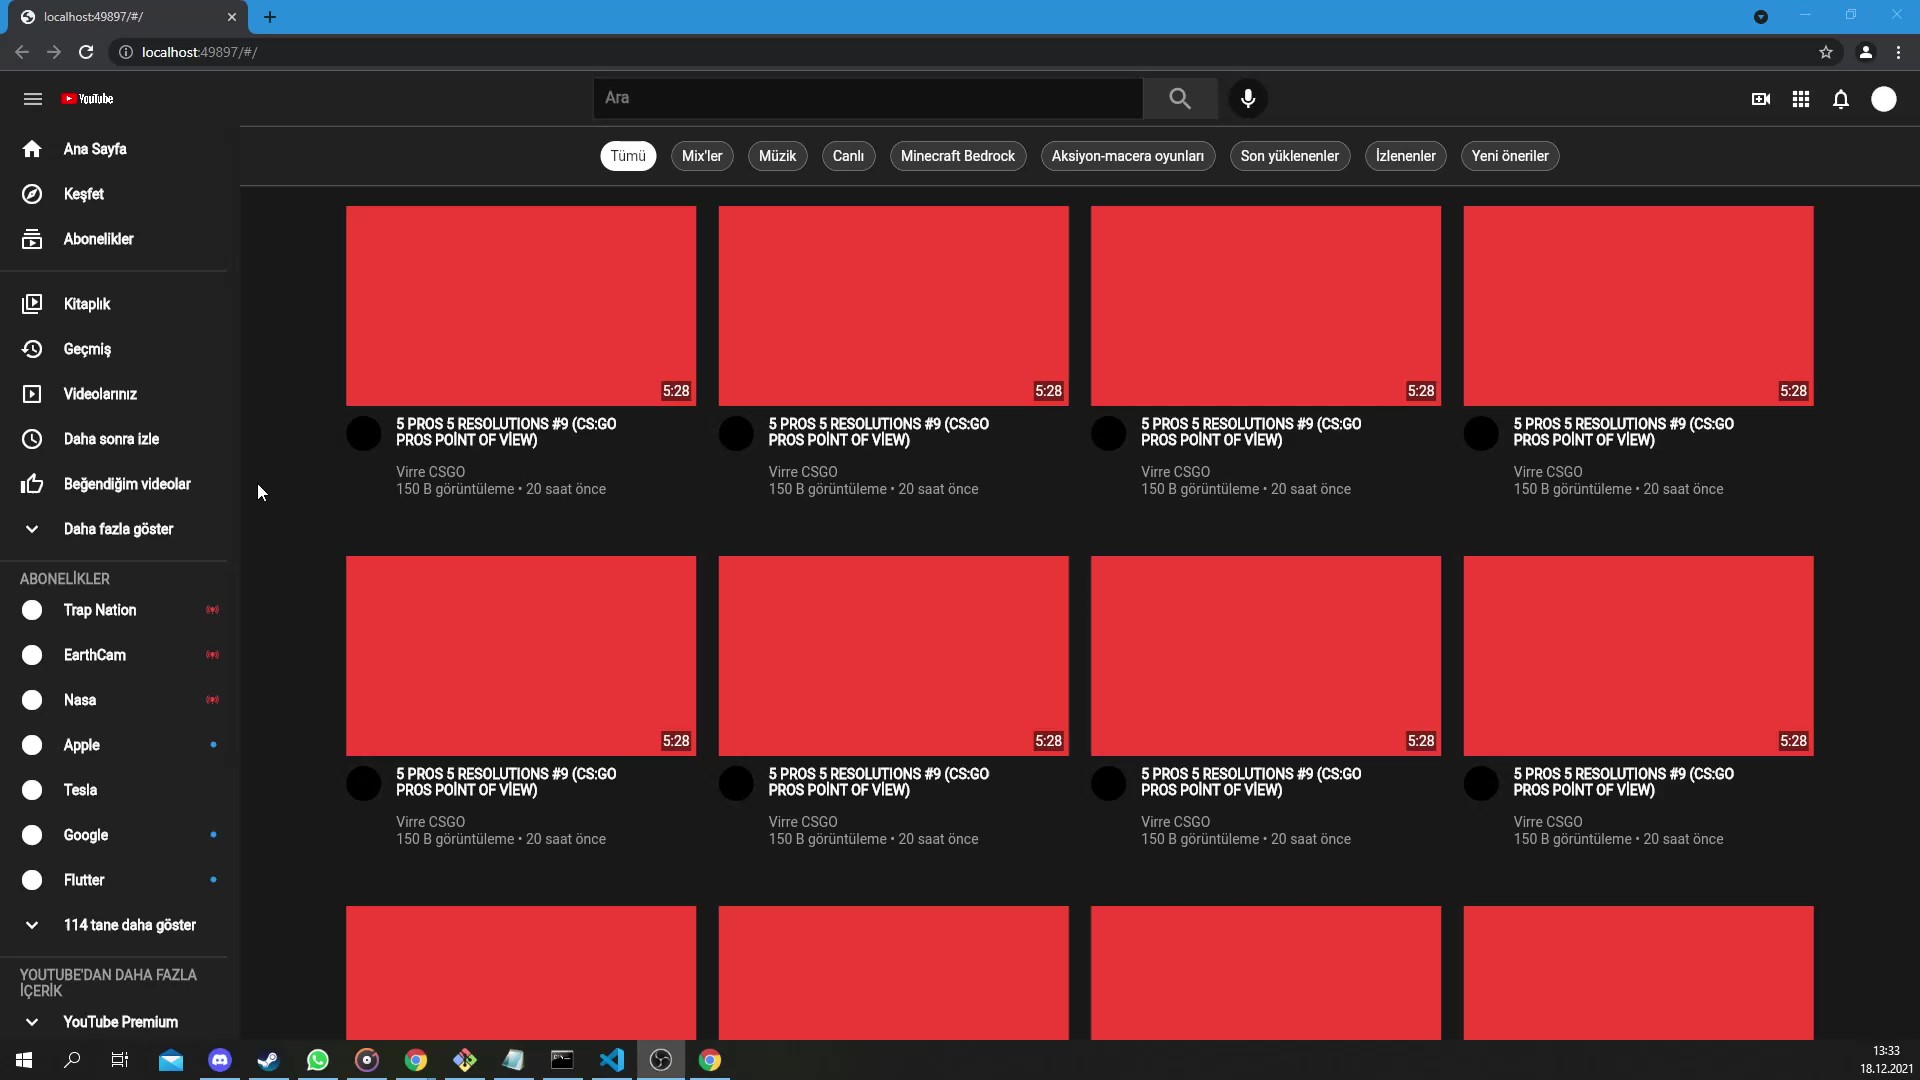Start a voice search with the microphone icon

[1247, 98]
